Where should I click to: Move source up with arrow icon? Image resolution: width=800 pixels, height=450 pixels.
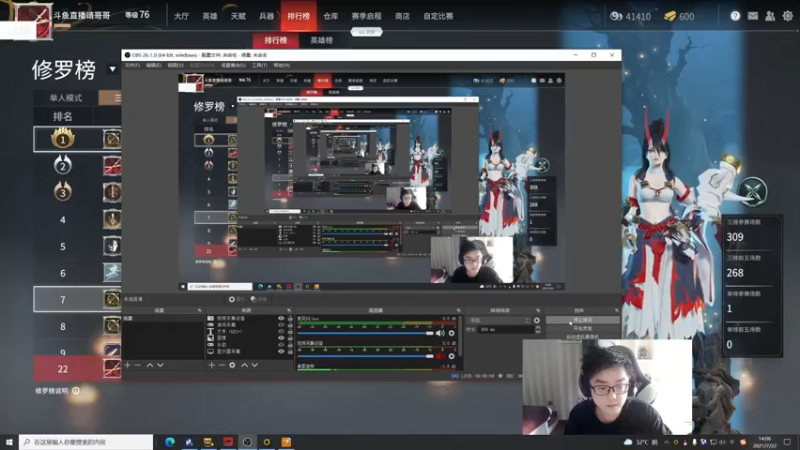244,365
